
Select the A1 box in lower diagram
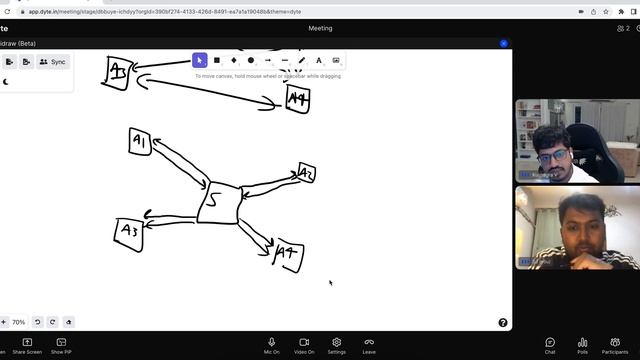140,141
